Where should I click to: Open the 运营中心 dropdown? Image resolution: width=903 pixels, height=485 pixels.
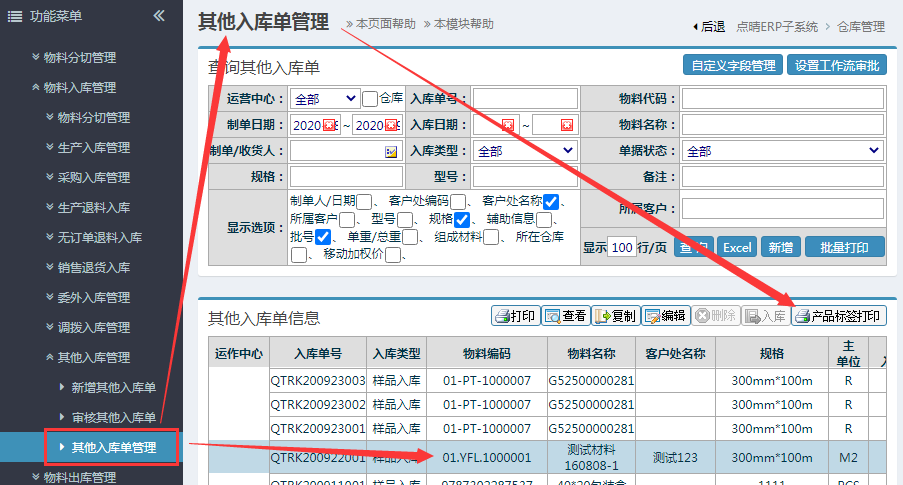pos(325,99)
